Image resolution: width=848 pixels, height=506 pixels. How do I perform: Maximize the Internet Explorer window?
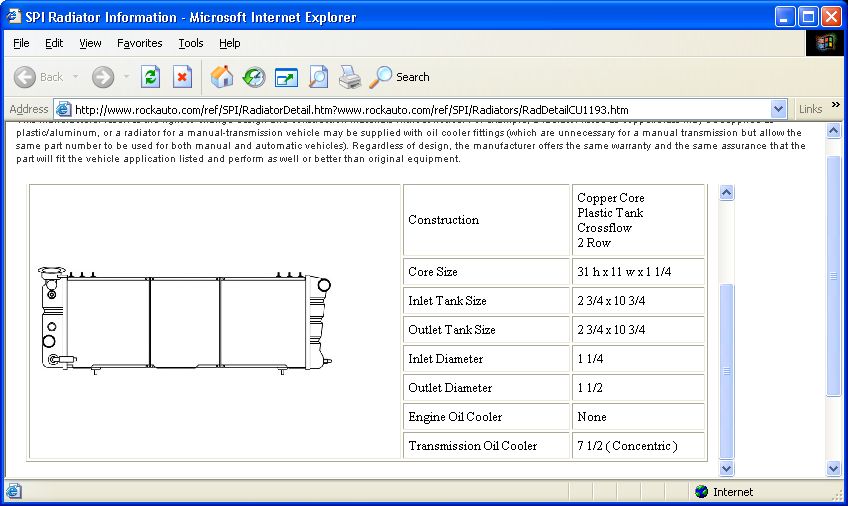[808, 17]
